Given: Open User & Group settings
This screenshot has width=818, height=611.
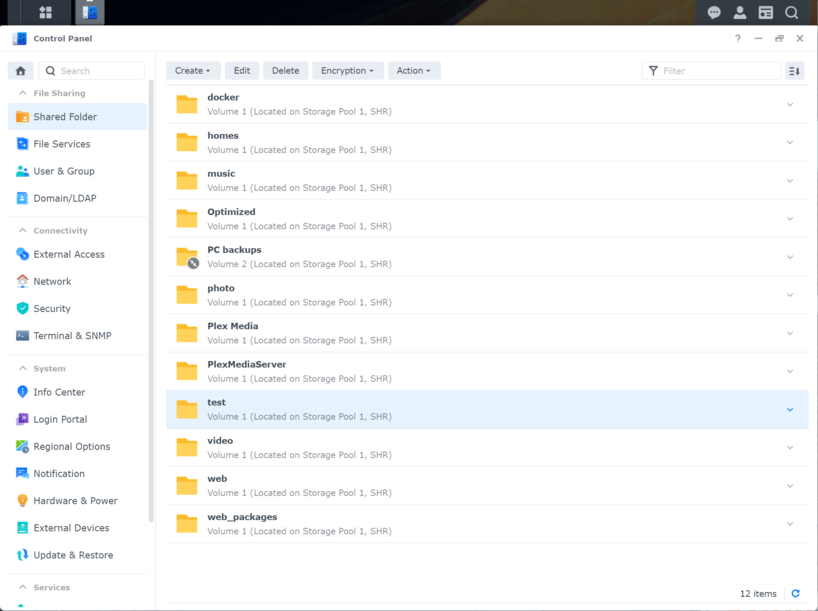Looking at the screenshot, I should point(77,171).
